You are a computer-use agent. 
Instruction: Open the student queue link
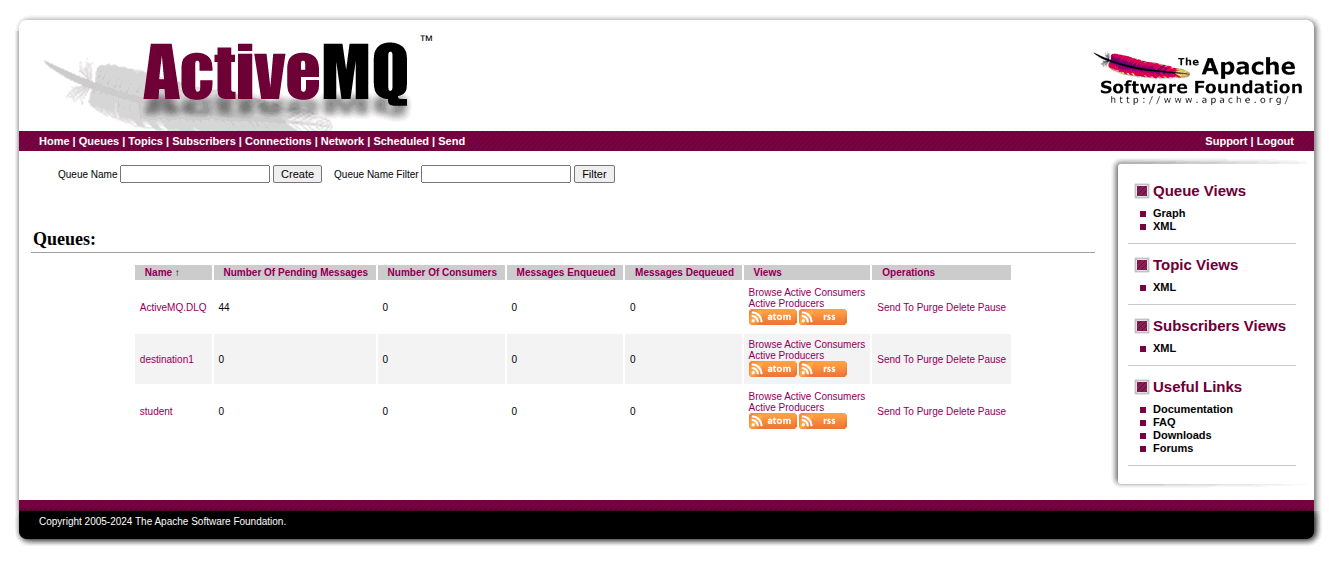(x=156, y=411)
